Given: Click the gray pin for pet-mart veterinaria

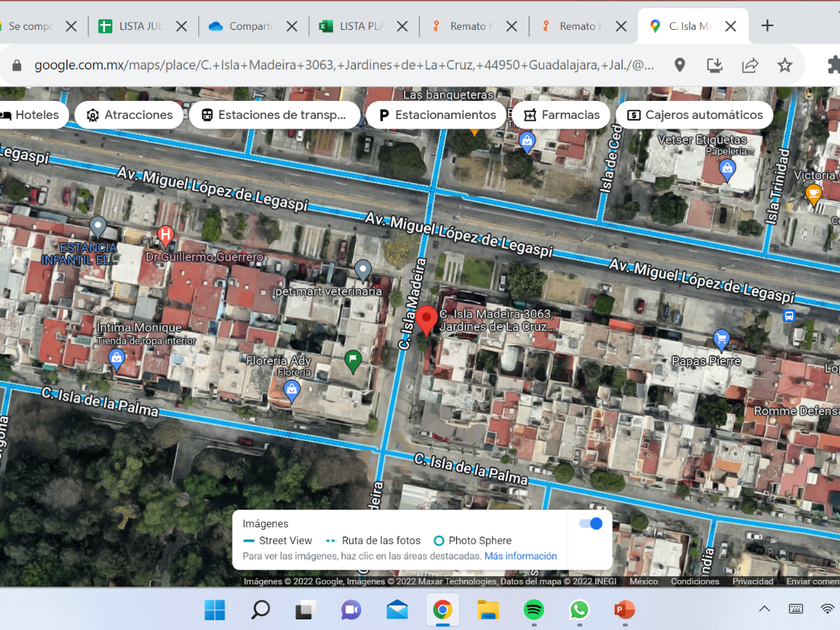Looking at the screenshot, I should point(363,269).
